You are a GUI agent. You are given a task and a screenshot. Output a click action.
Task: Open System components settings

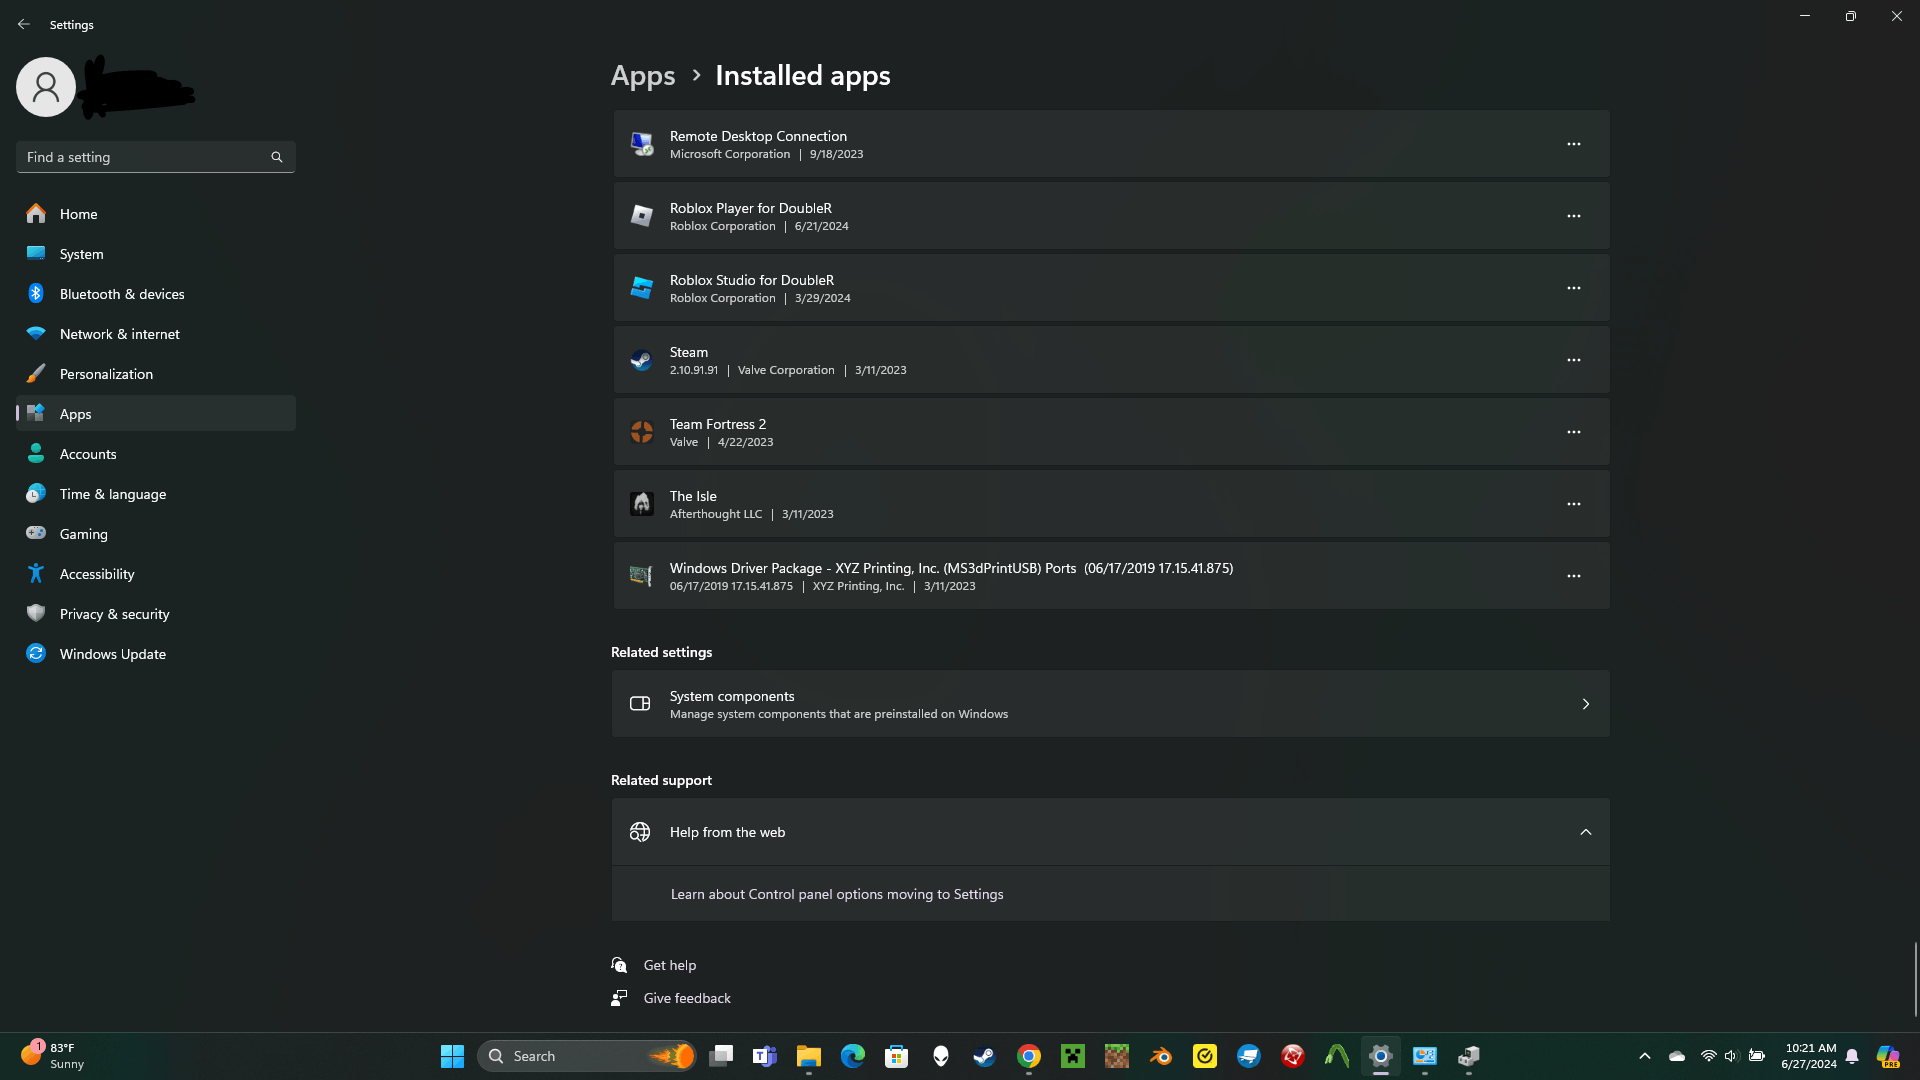tap(1110, 704)
